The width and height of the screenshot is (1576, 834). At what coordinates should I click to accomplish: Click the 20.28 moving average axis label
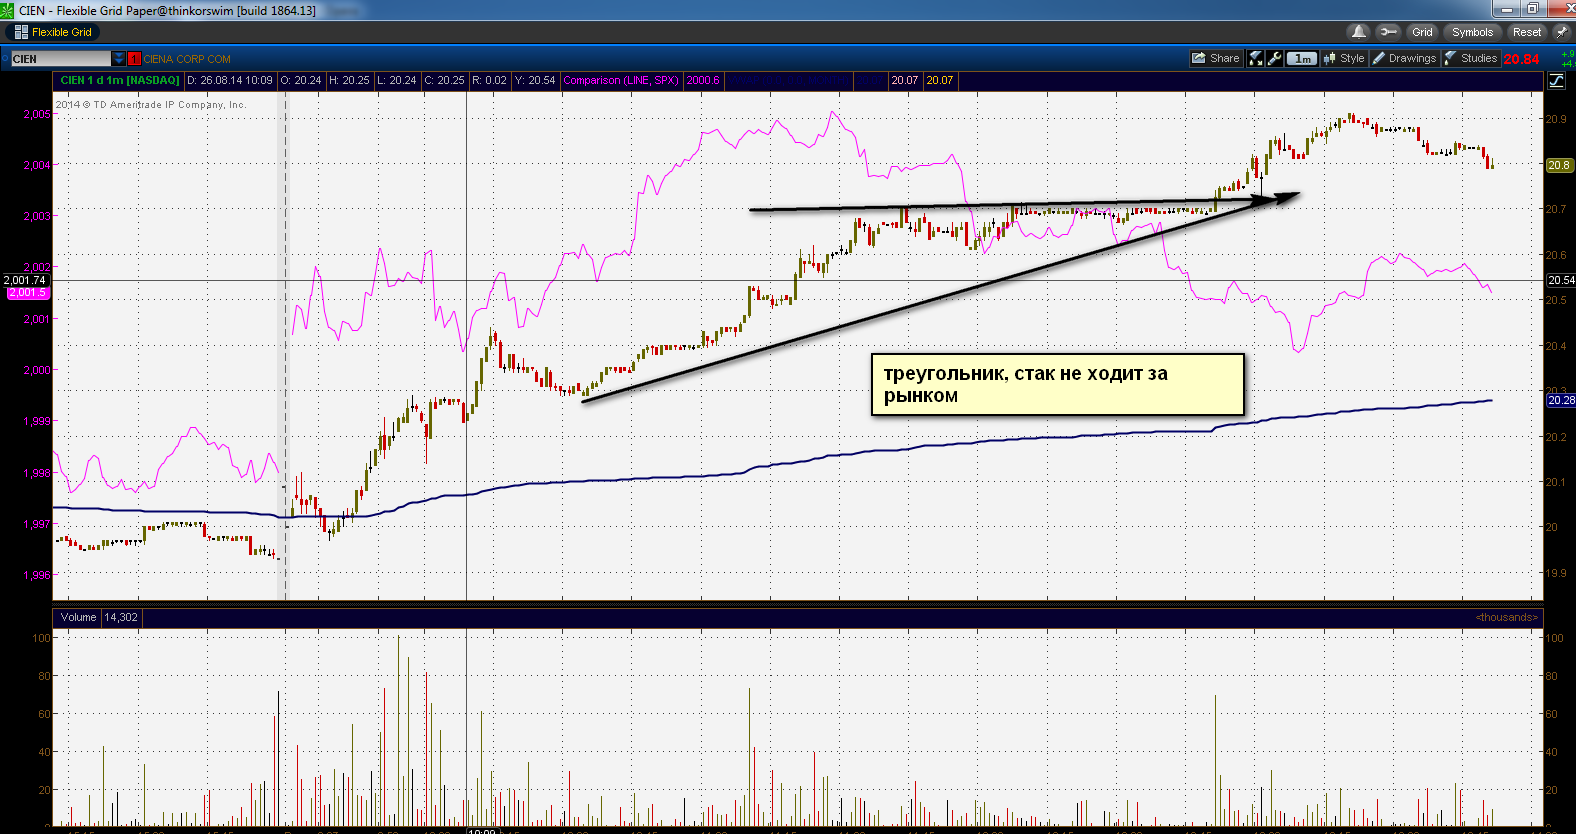pyautogui.click(x=1561, y=400)
